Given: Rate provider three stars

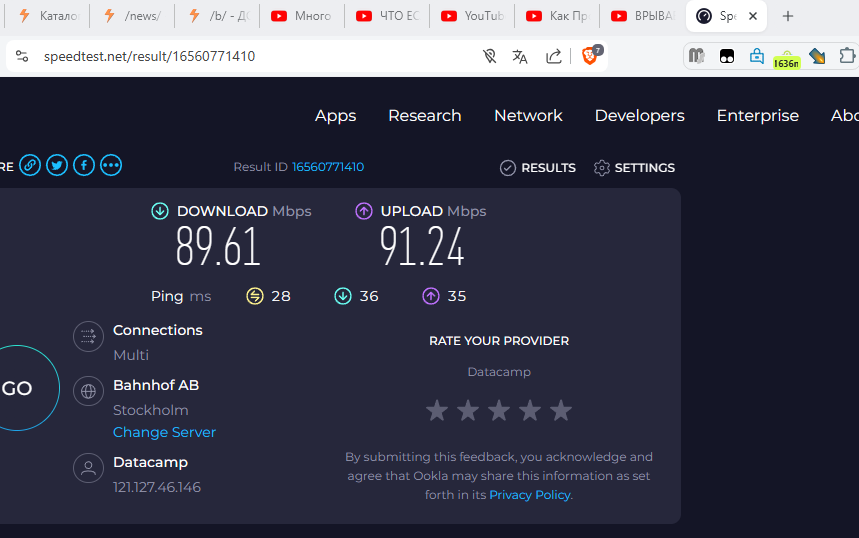Looking at the screenshot, I should tap(499, 410).
